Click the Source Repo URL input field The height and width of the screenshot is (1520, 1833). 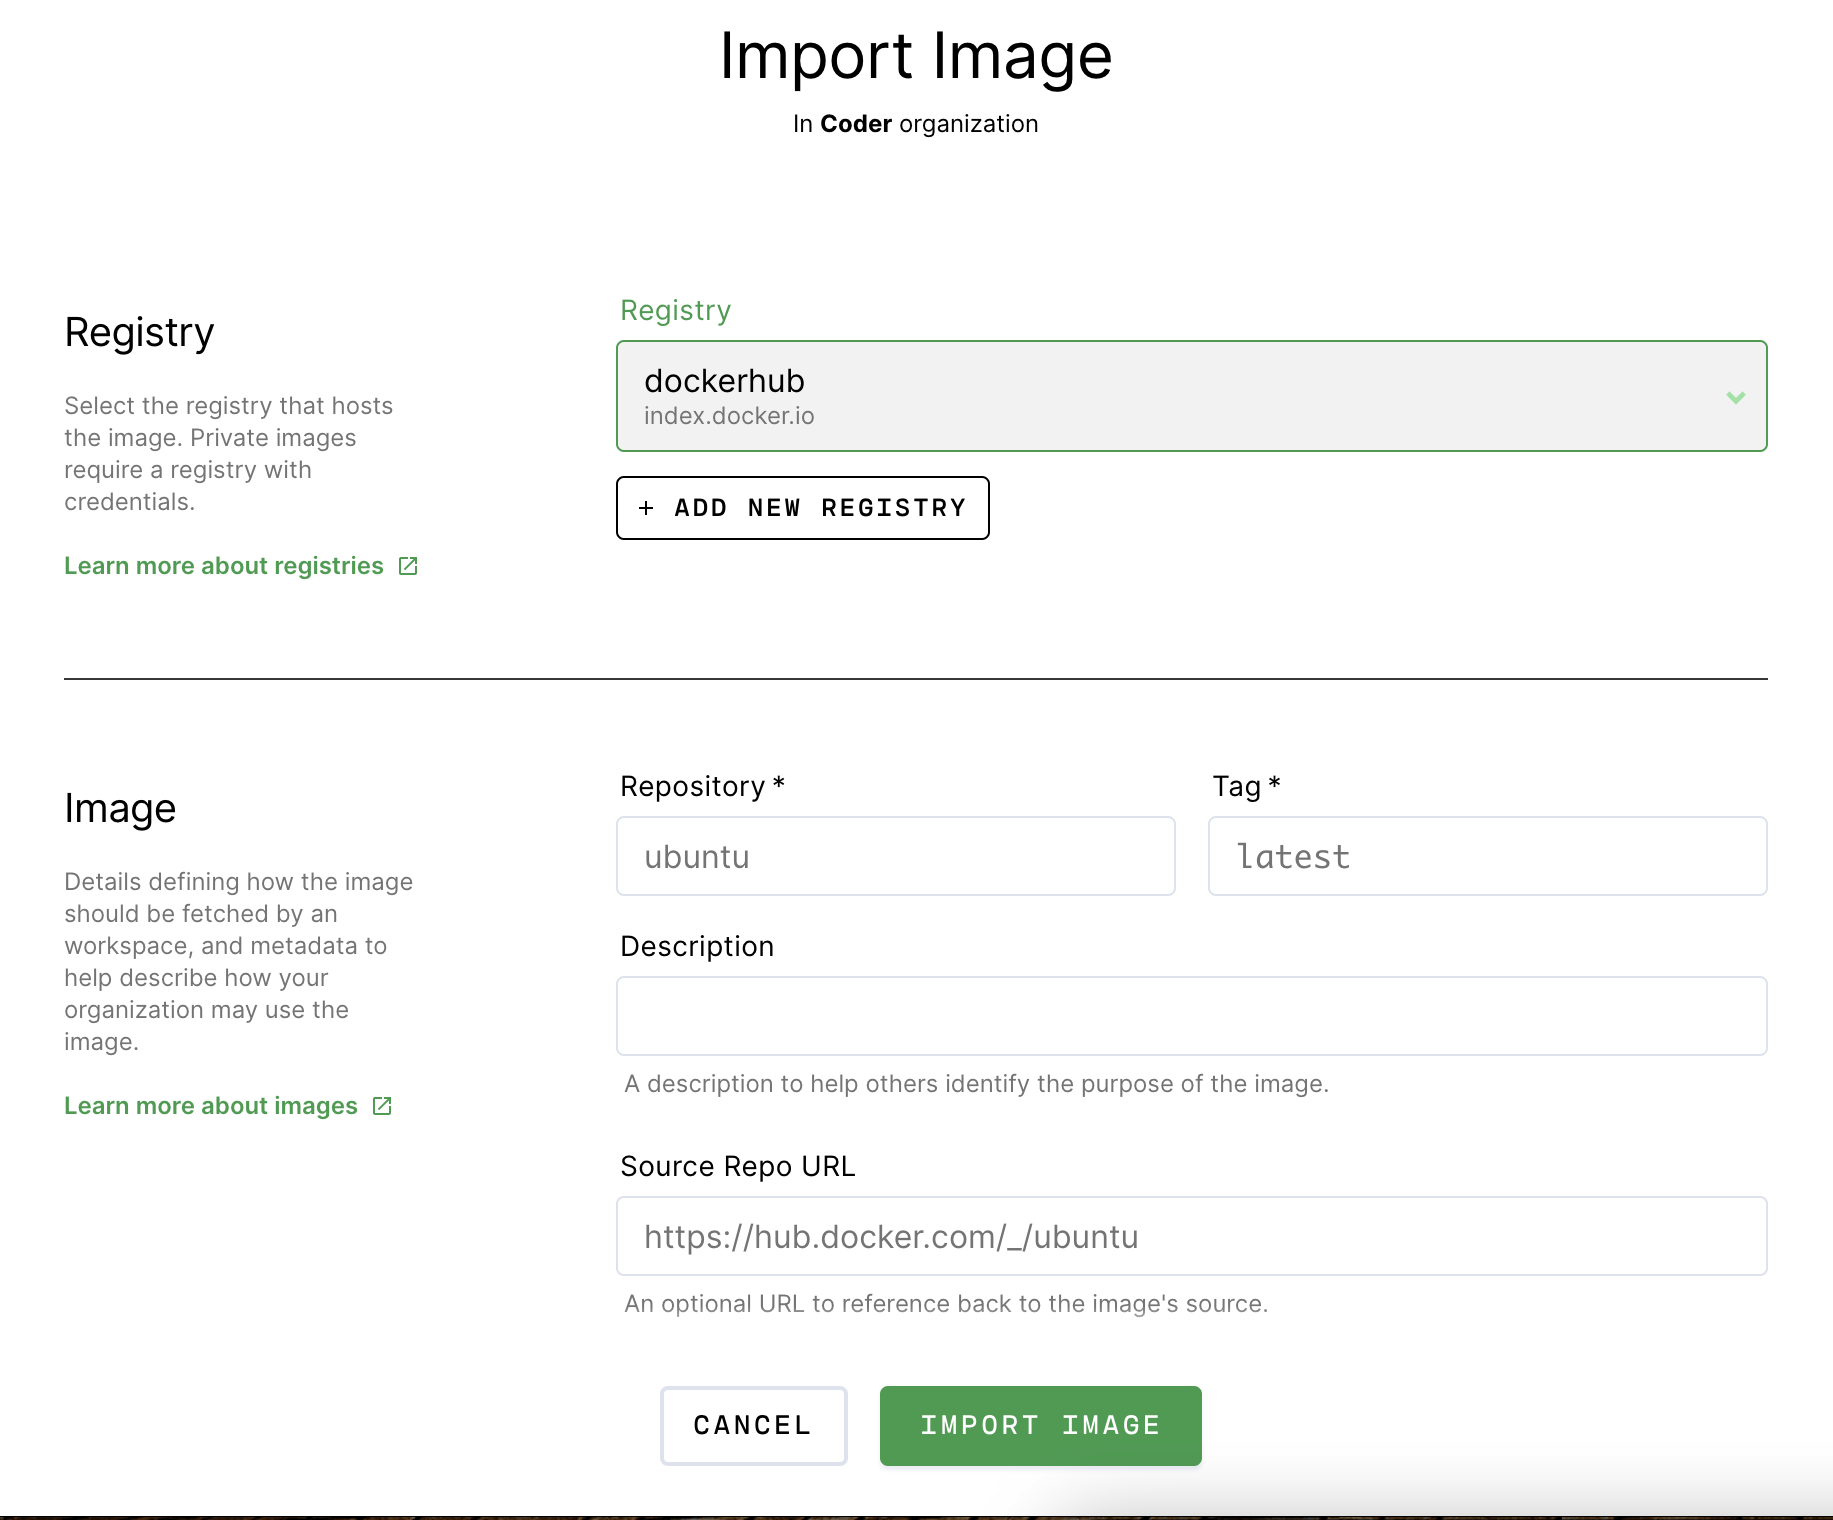[x=1192, y=1236]
